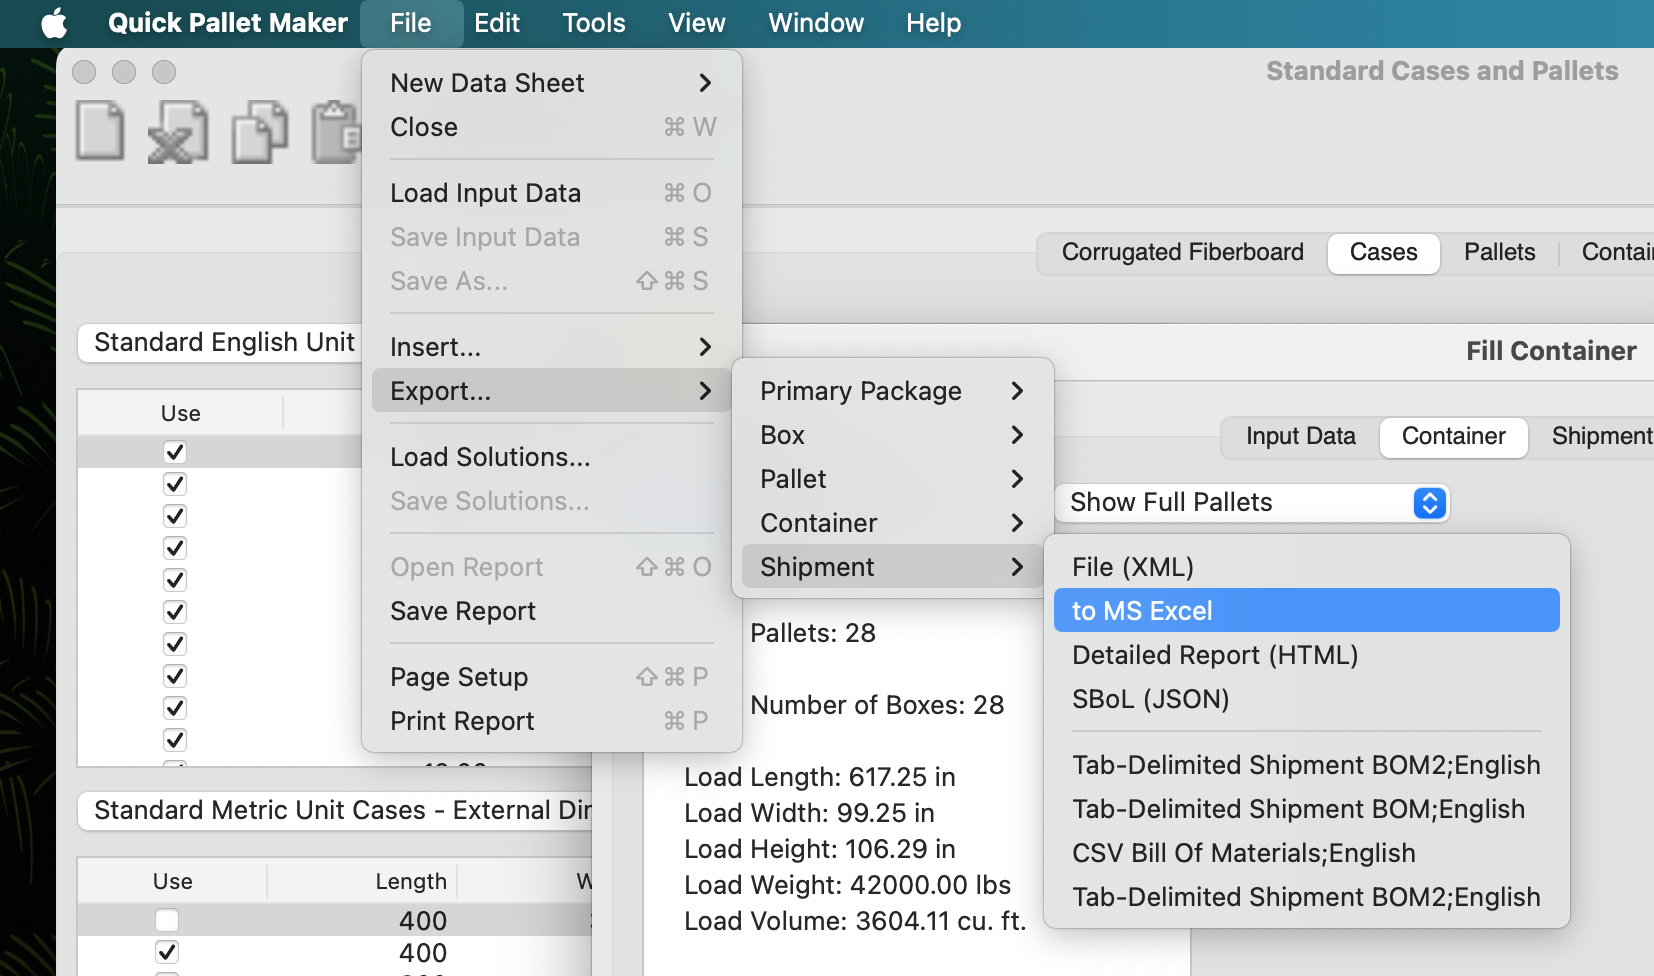This screenshot has width=1654, height=976.
Task: Uncheck seventh Use checkbox in English cases
Action: [175, 644]
